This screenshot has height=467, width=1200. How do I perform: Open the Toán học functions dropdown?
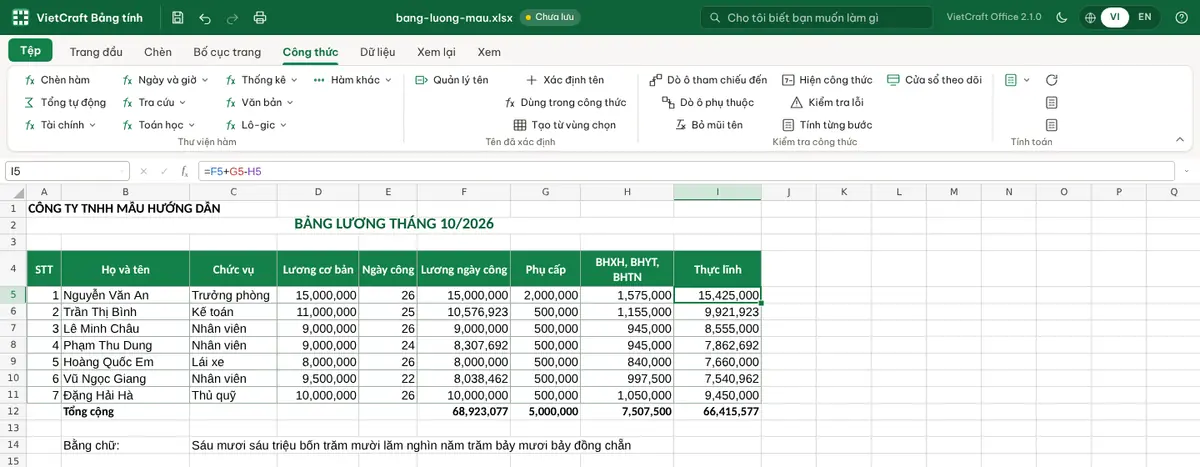[x=160, y=125]
